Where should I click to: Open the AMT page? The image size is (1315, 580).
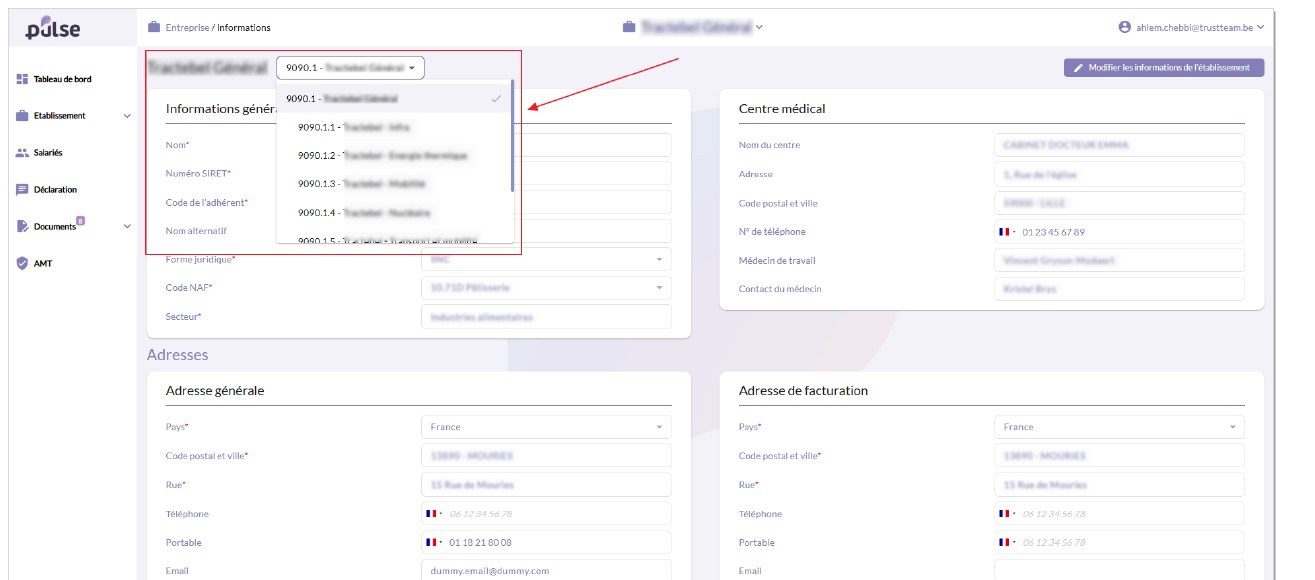tap(43, 264)
